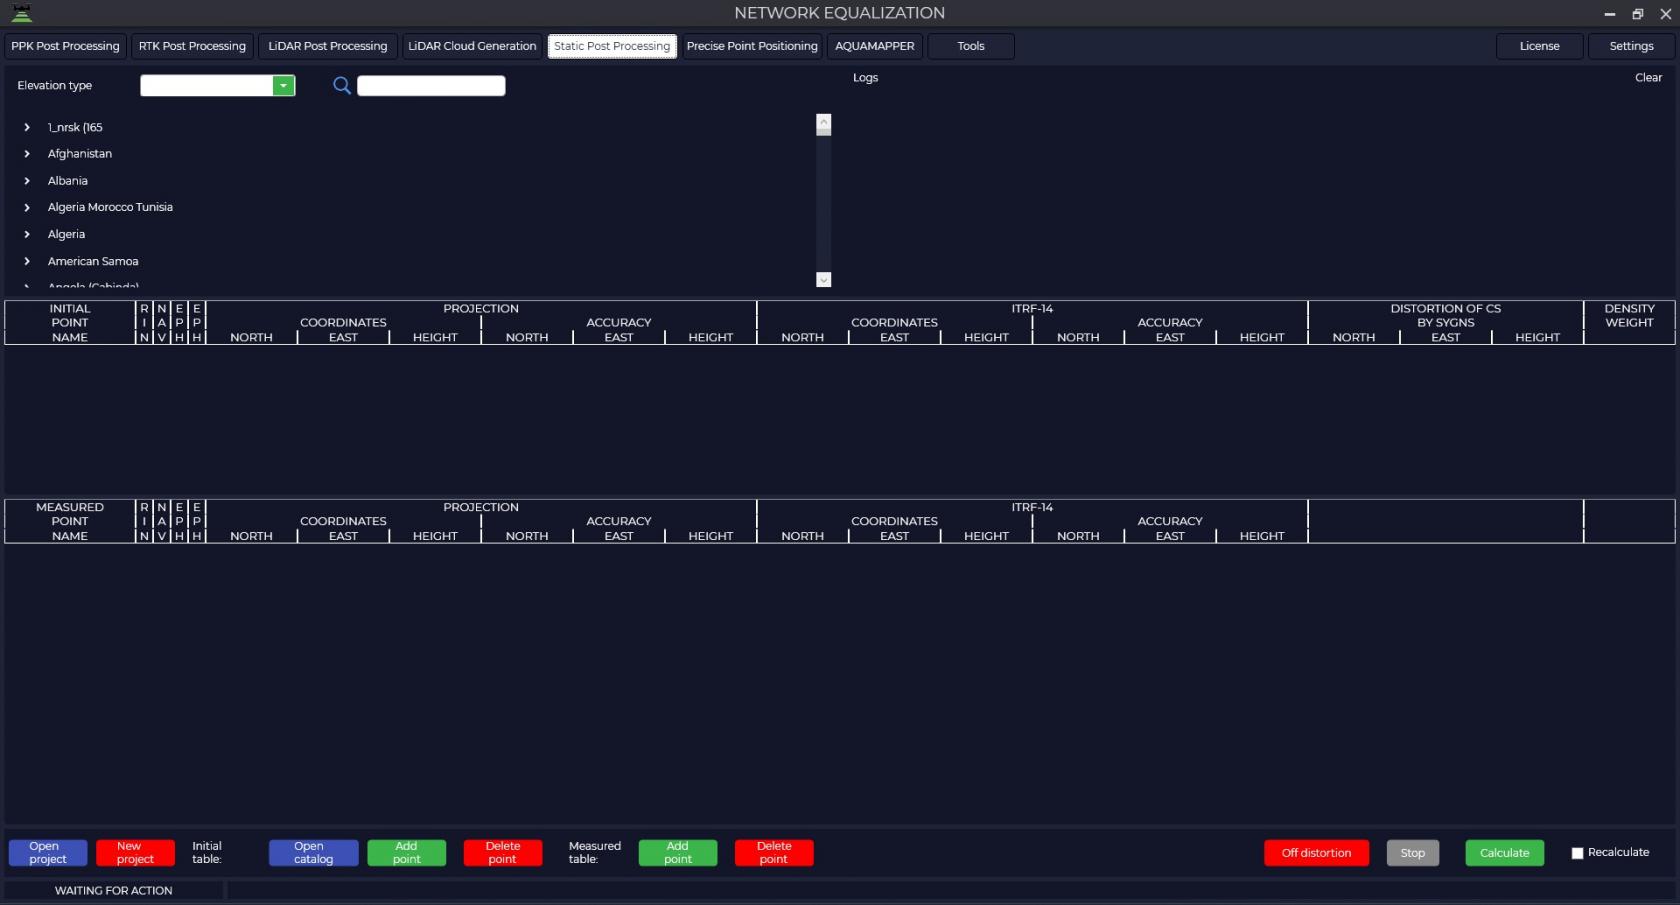The width and height of the screenshot is (1680, 905).
Task: Click the Stop button
Action: (1413, 853)
